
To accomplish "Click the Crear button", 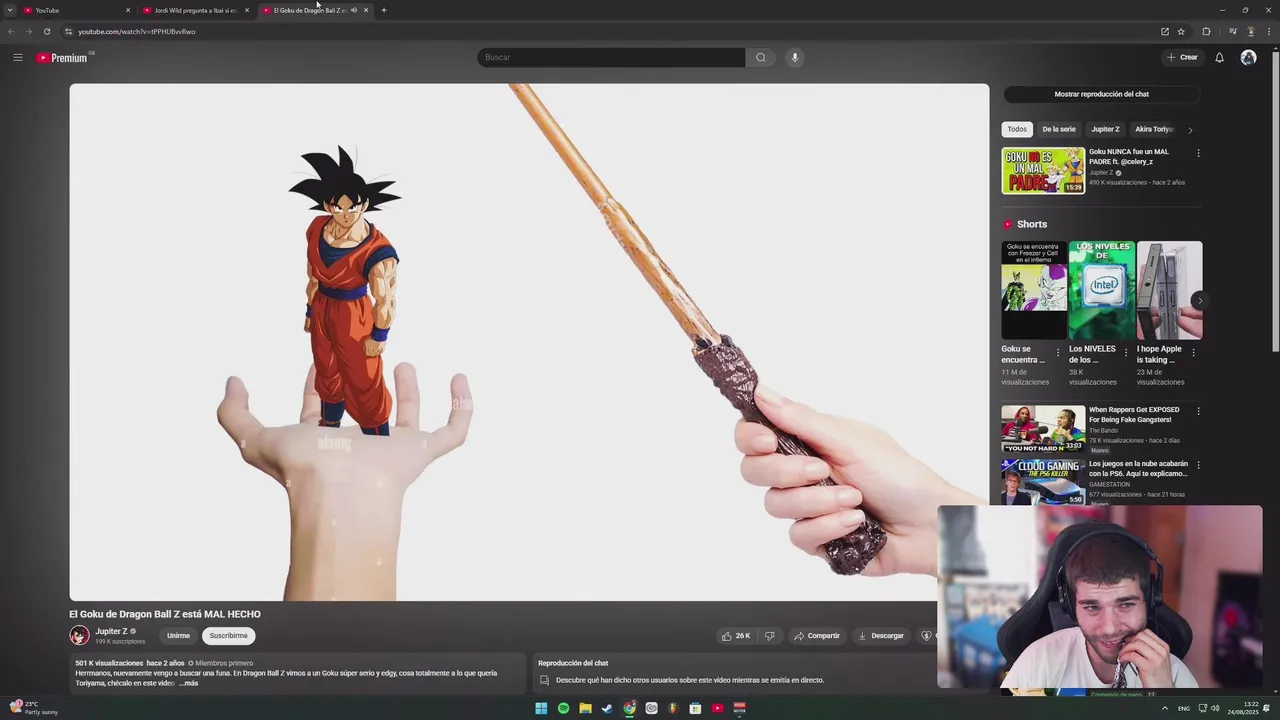I will (x=1182, y=57).
